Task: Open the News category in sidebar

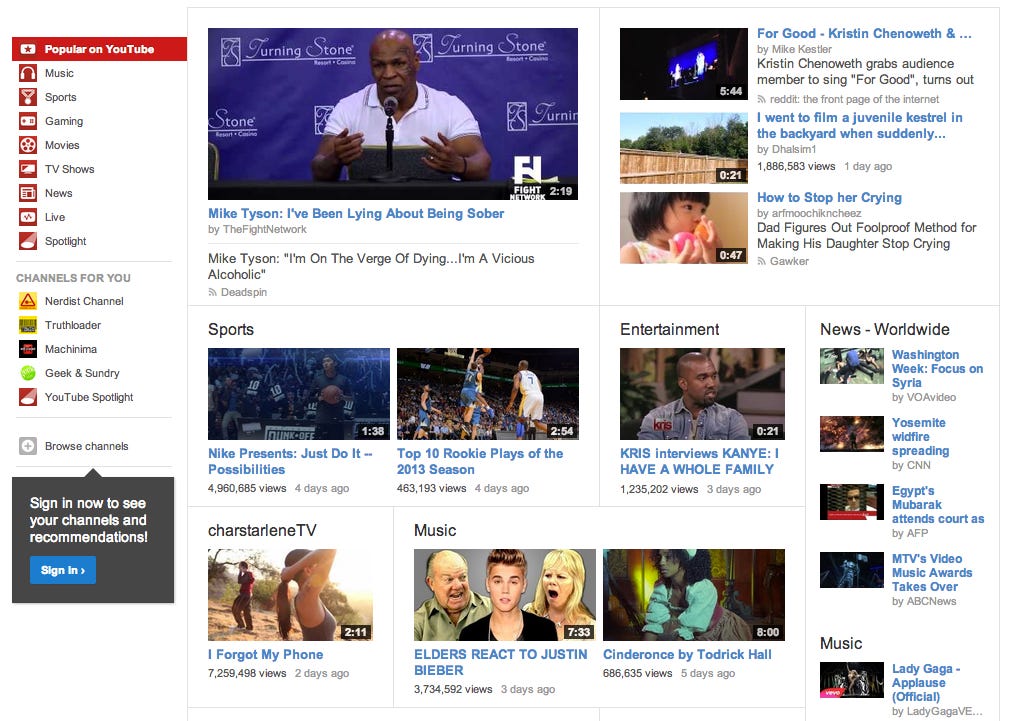Action: coord(59,193)
